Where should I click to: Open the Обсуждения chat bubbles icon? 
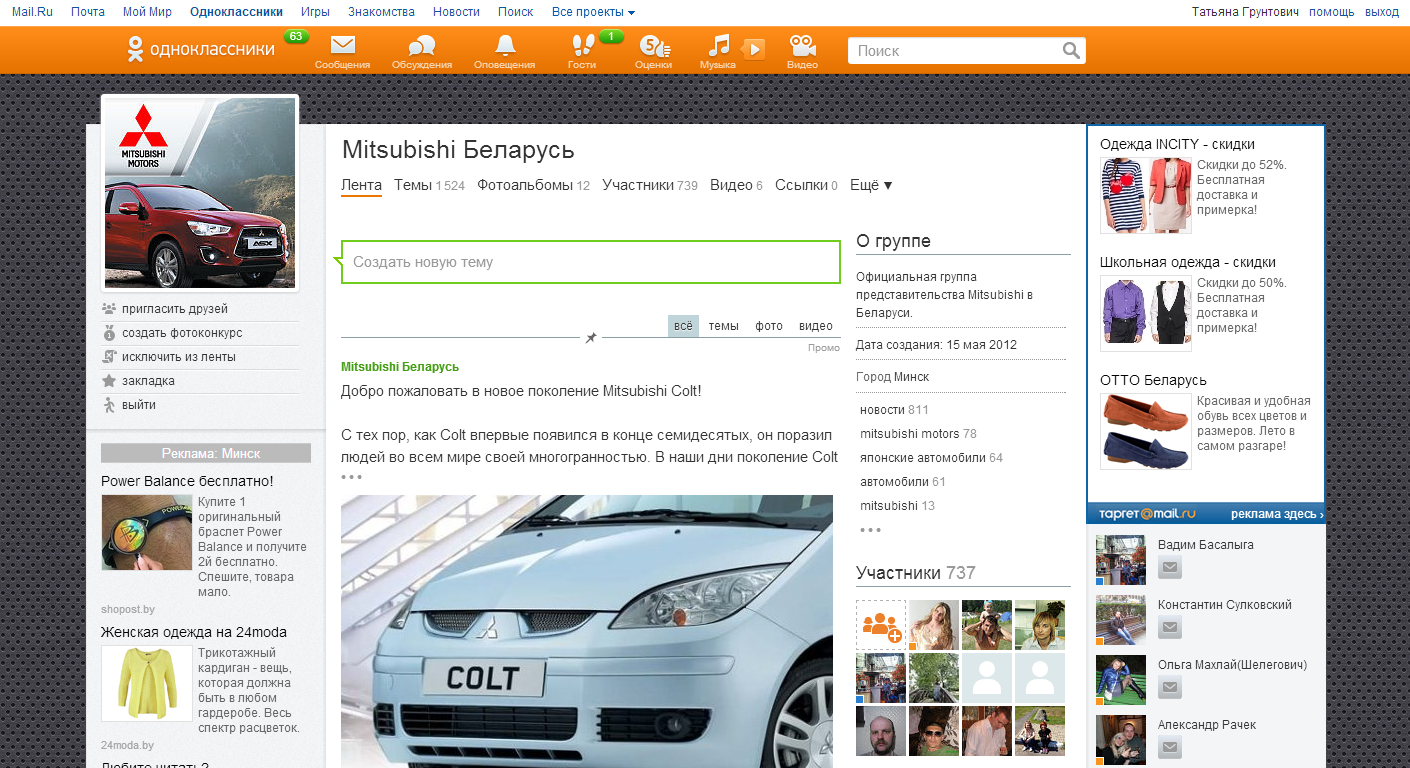(x=422, y=45)
